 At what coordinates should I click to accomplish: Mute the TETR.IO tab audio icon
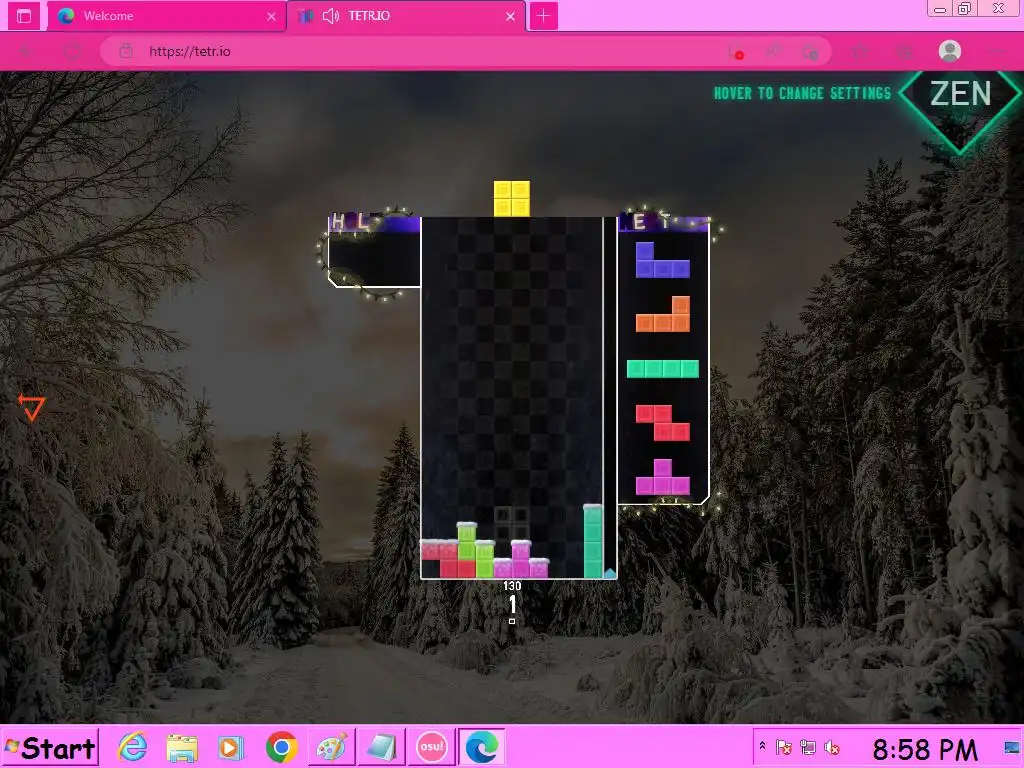330,16
